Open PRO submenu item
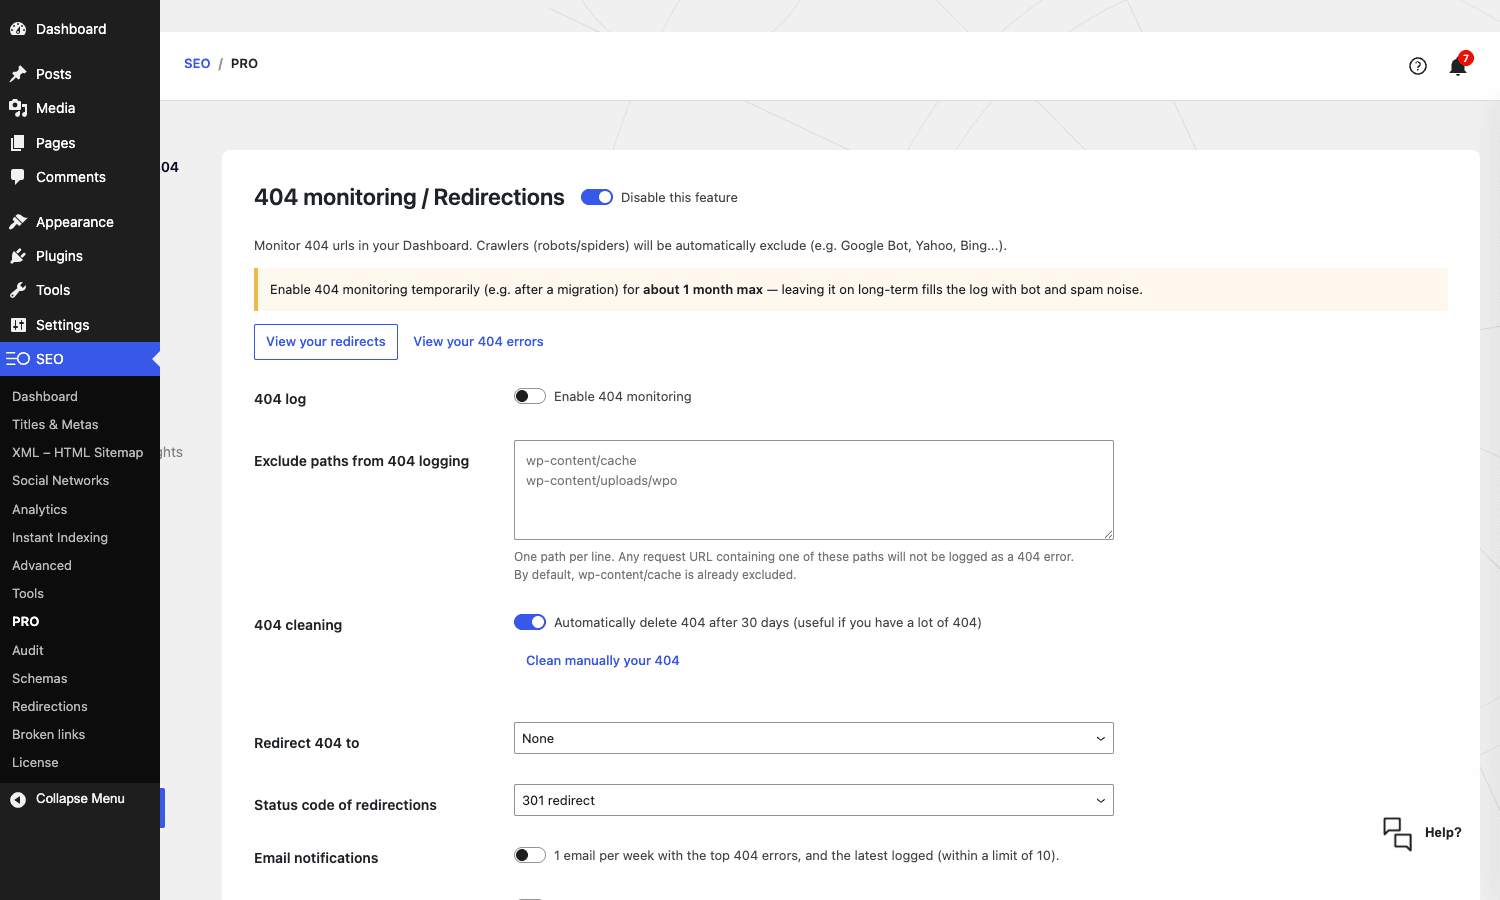Screen dimensions: 1500x900 (26, 622)
